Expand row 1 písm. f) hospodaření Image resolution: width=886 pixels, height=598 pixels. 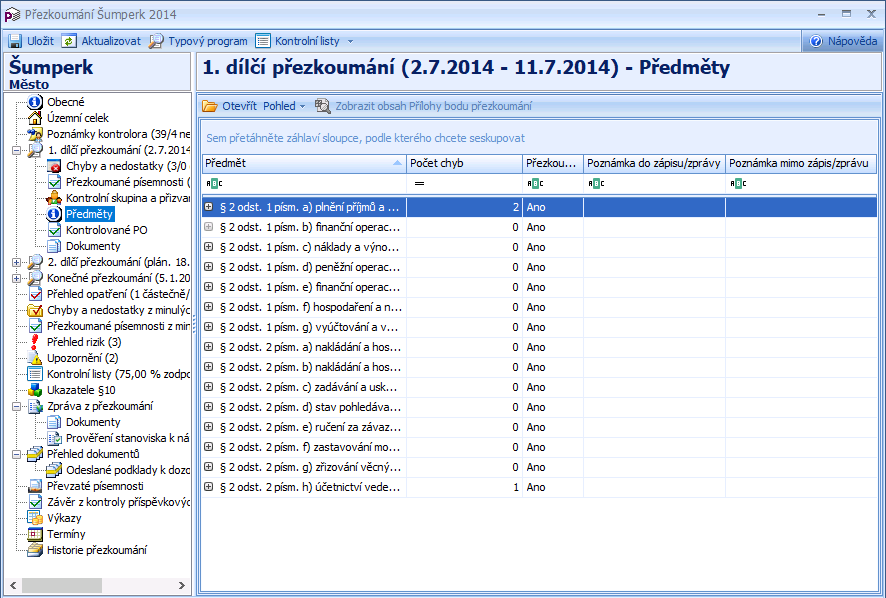click(x=209, y=307)
